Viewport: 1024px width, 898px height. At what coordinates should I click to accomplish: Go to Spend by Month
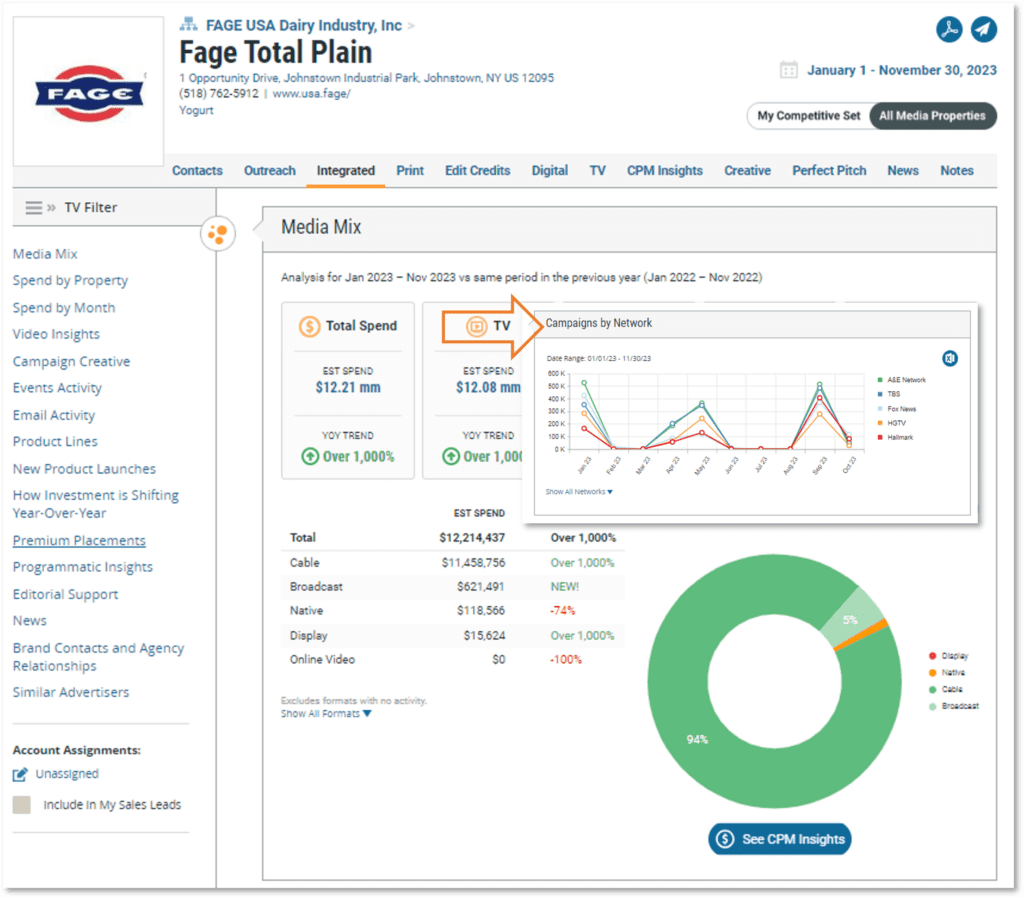[64, 308]
